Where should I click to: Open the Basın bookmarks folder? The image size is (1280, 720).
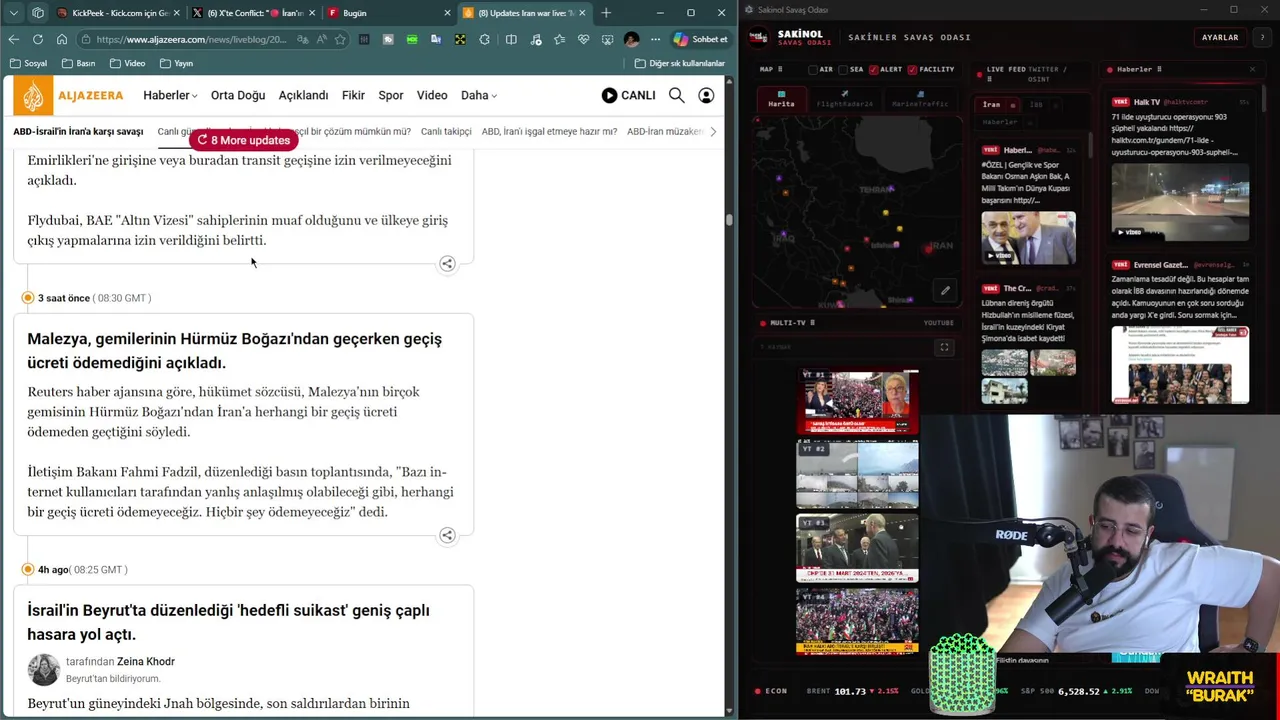(78, 63)
